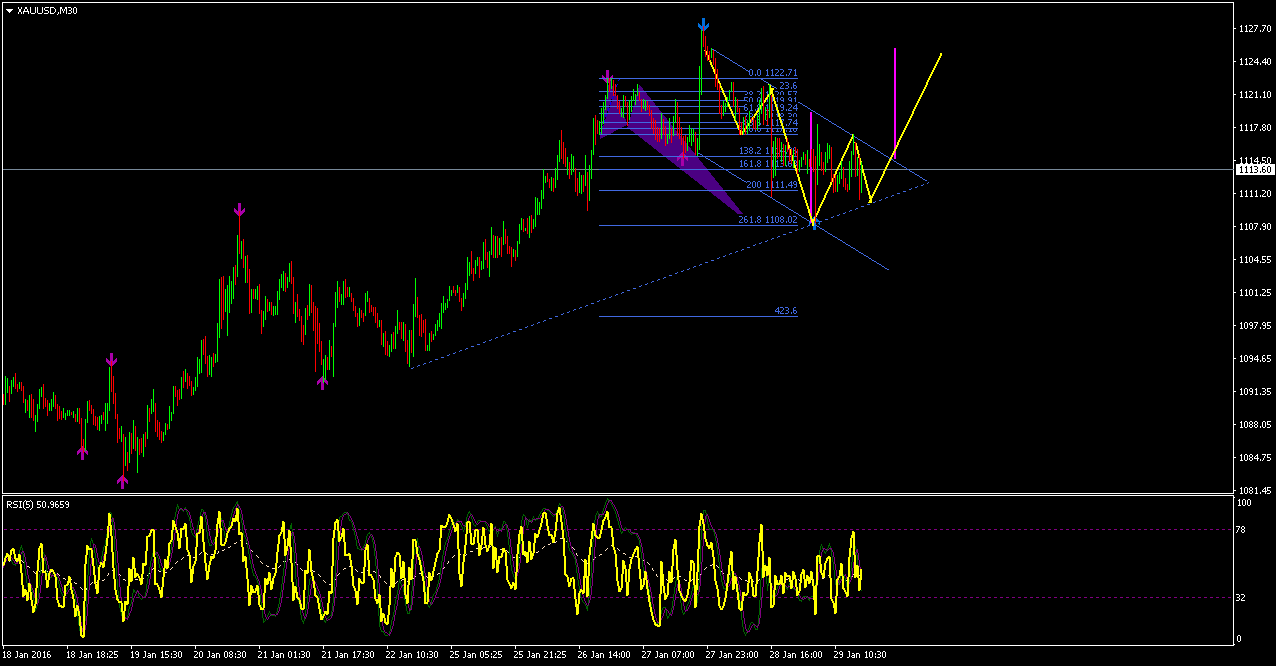Click the Fibonacci label 200 1111.49
The image size is (1276, 666).
click(x=772, y=185)
